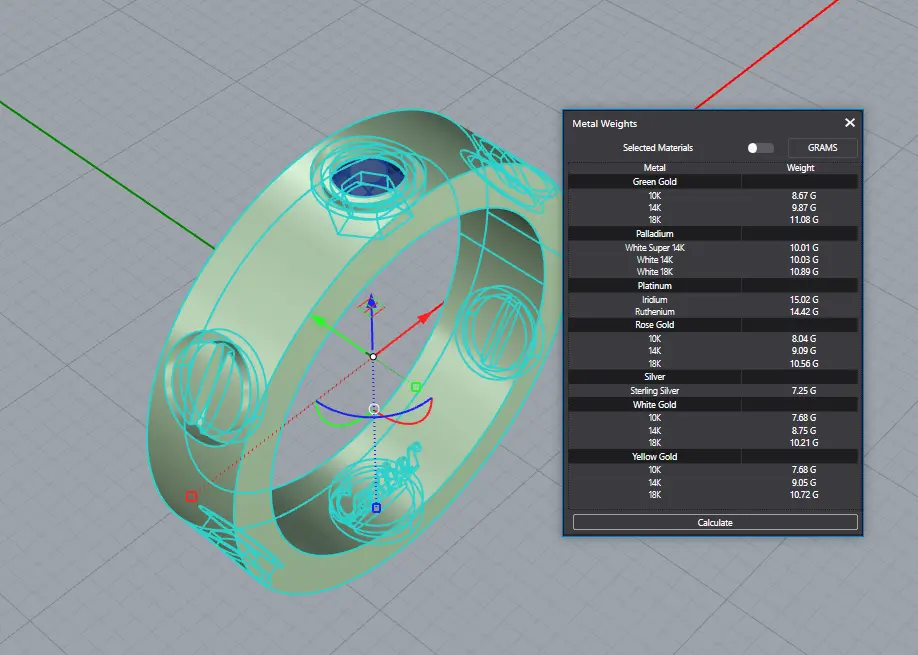Screen dimensions: 918x655
Task: Click the Green Gold group header
Action: [655, 182]
